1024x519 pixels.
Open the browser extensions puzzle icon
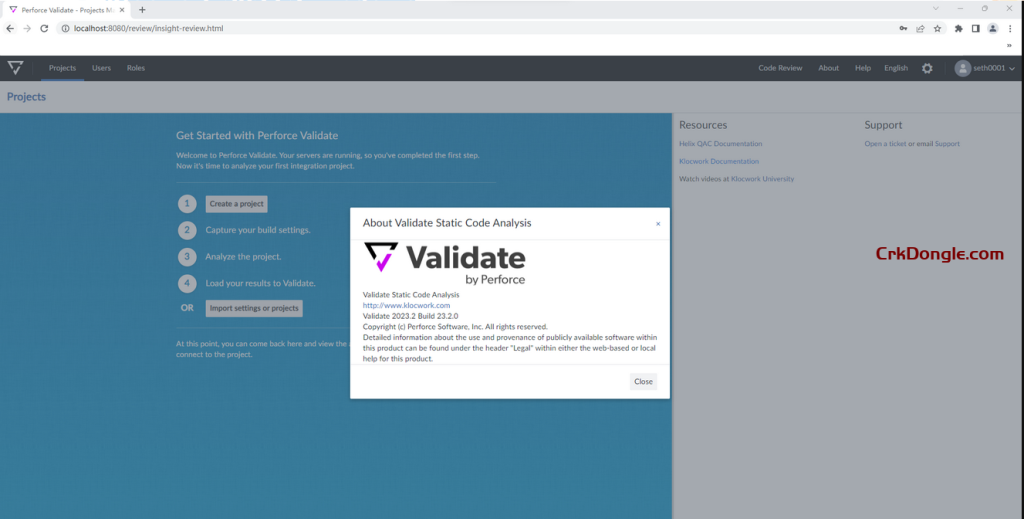959,29
